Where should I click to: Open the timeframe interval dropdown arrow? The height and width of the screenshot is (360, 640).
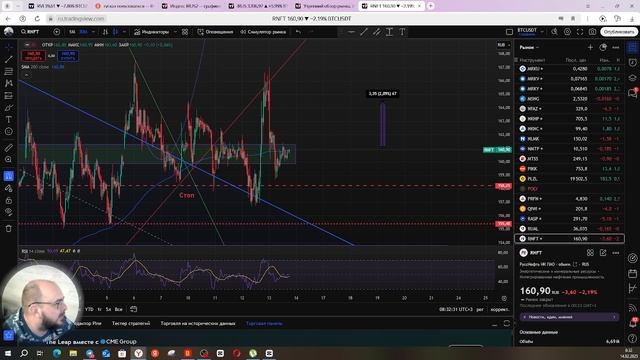click(93, 32)
